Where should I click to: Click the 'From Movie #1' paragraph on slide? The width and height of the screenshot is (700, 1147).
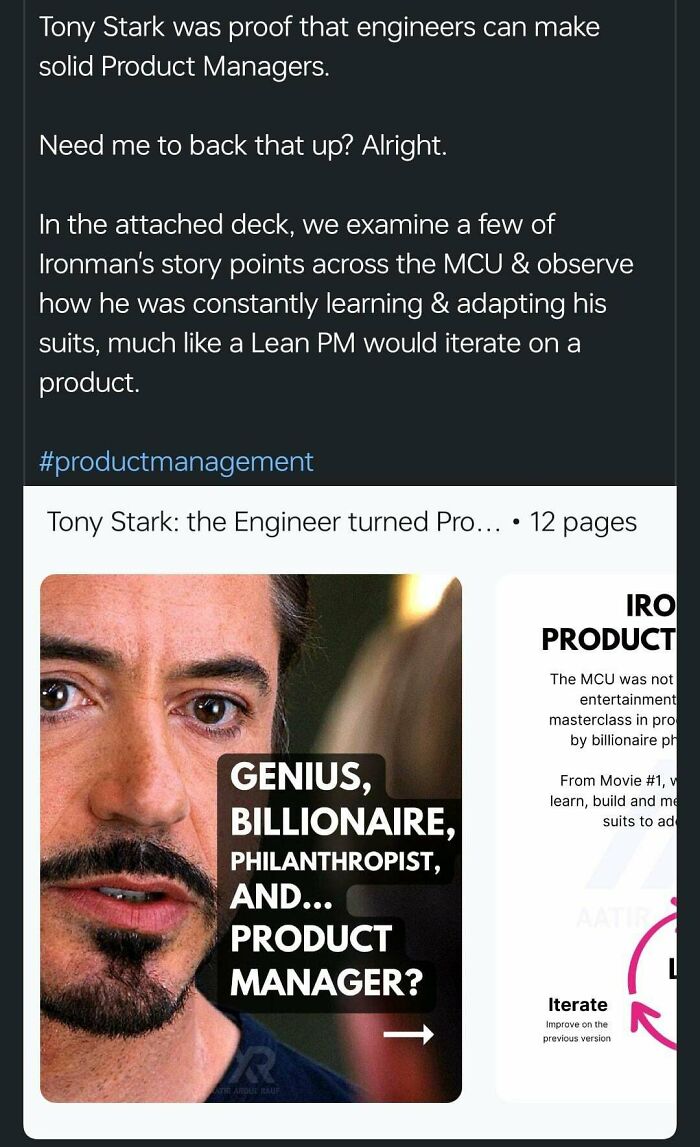(614, 800)
